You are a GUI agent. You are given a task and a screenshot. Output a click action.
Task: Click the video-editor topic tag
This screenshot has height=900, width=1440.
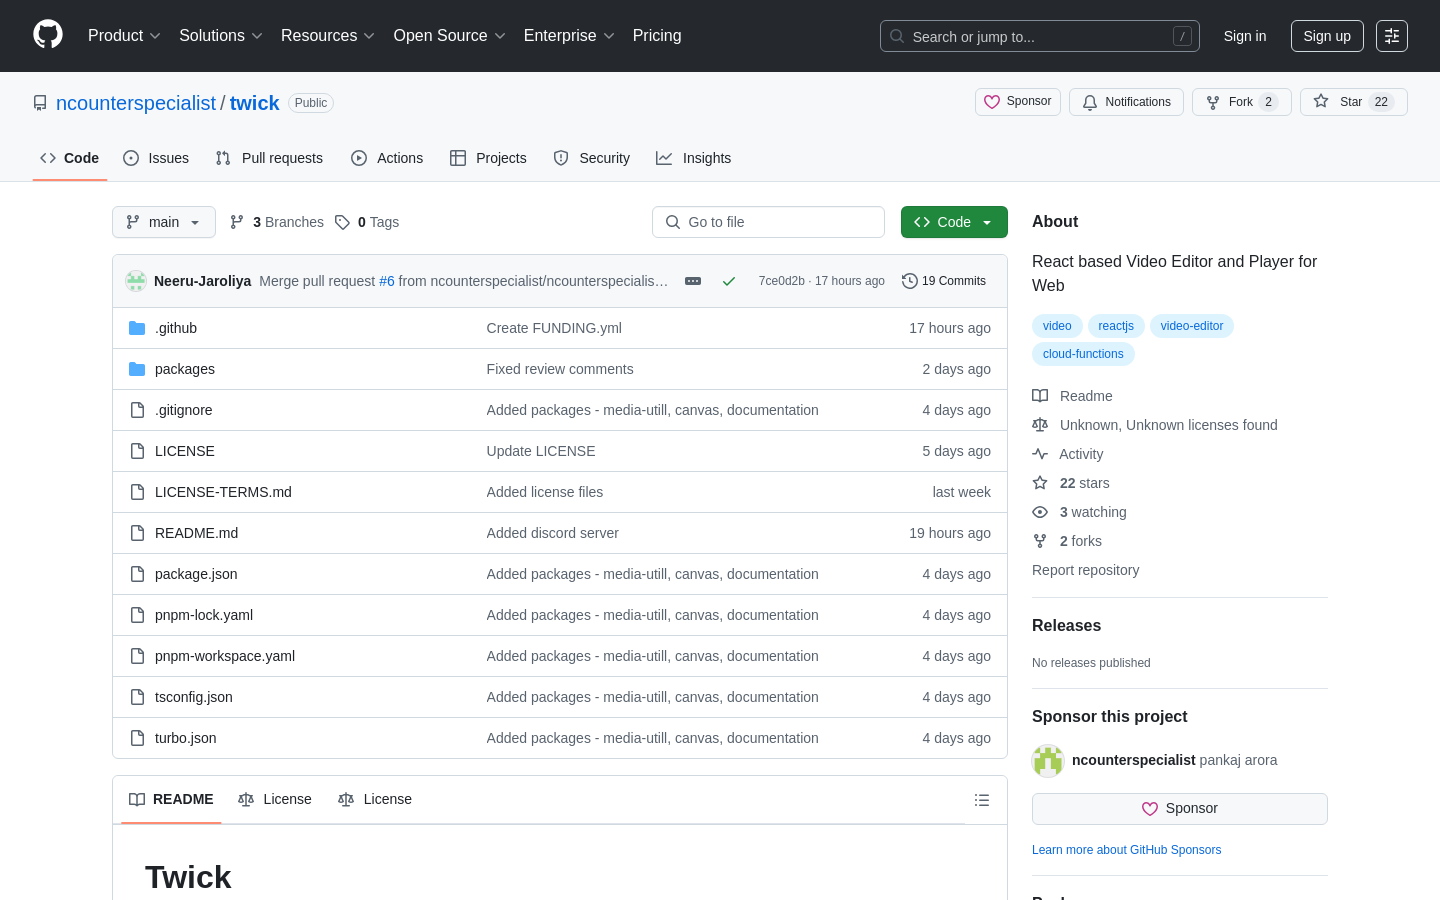tap(1192, 326)
